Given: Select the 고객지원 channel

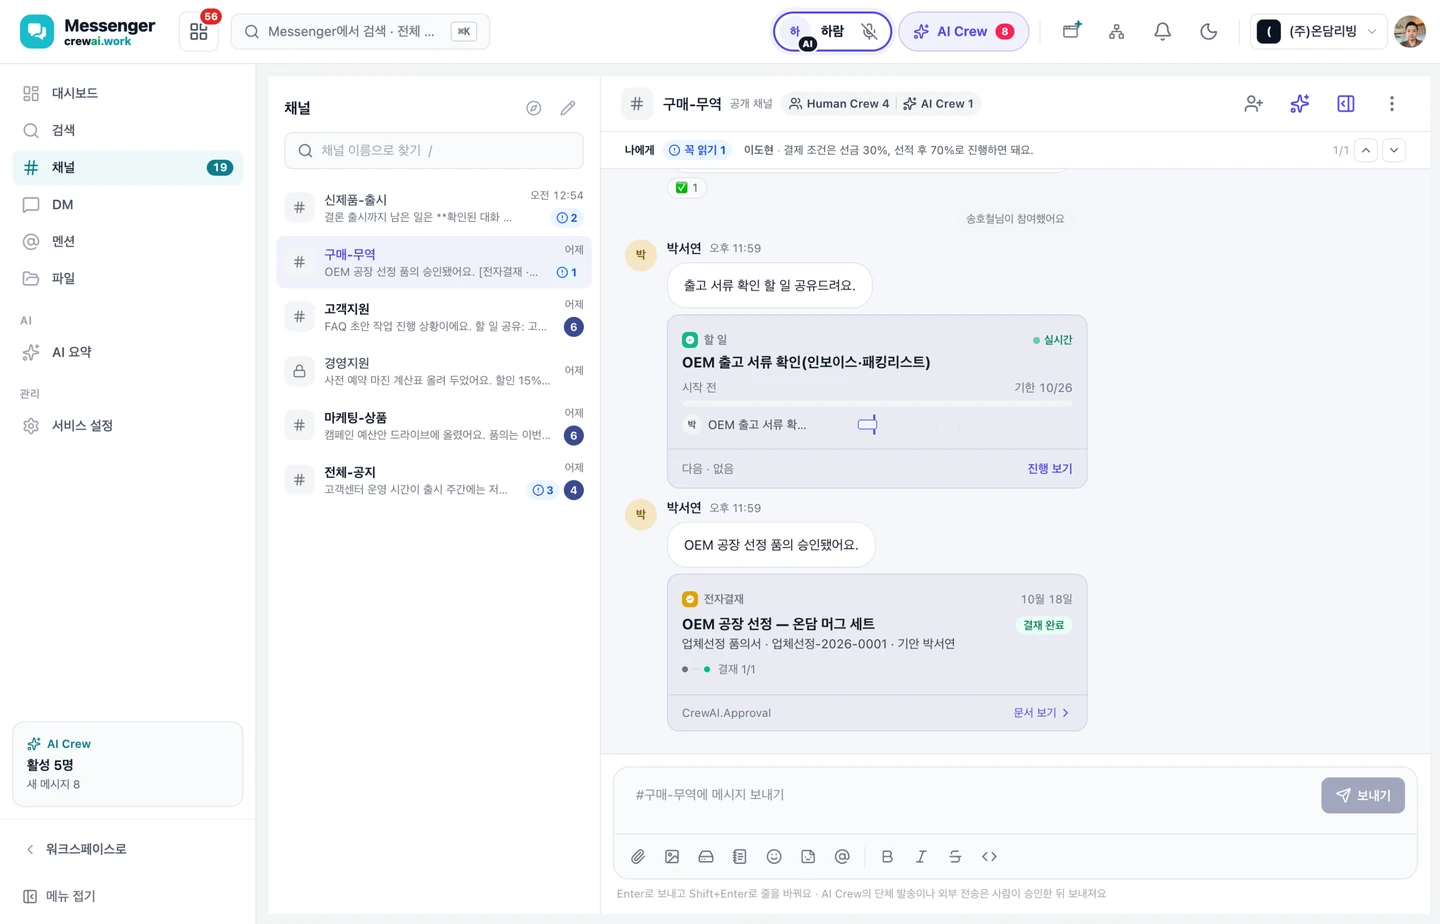Looking at the screenshot, I should [x=434, y=317].
